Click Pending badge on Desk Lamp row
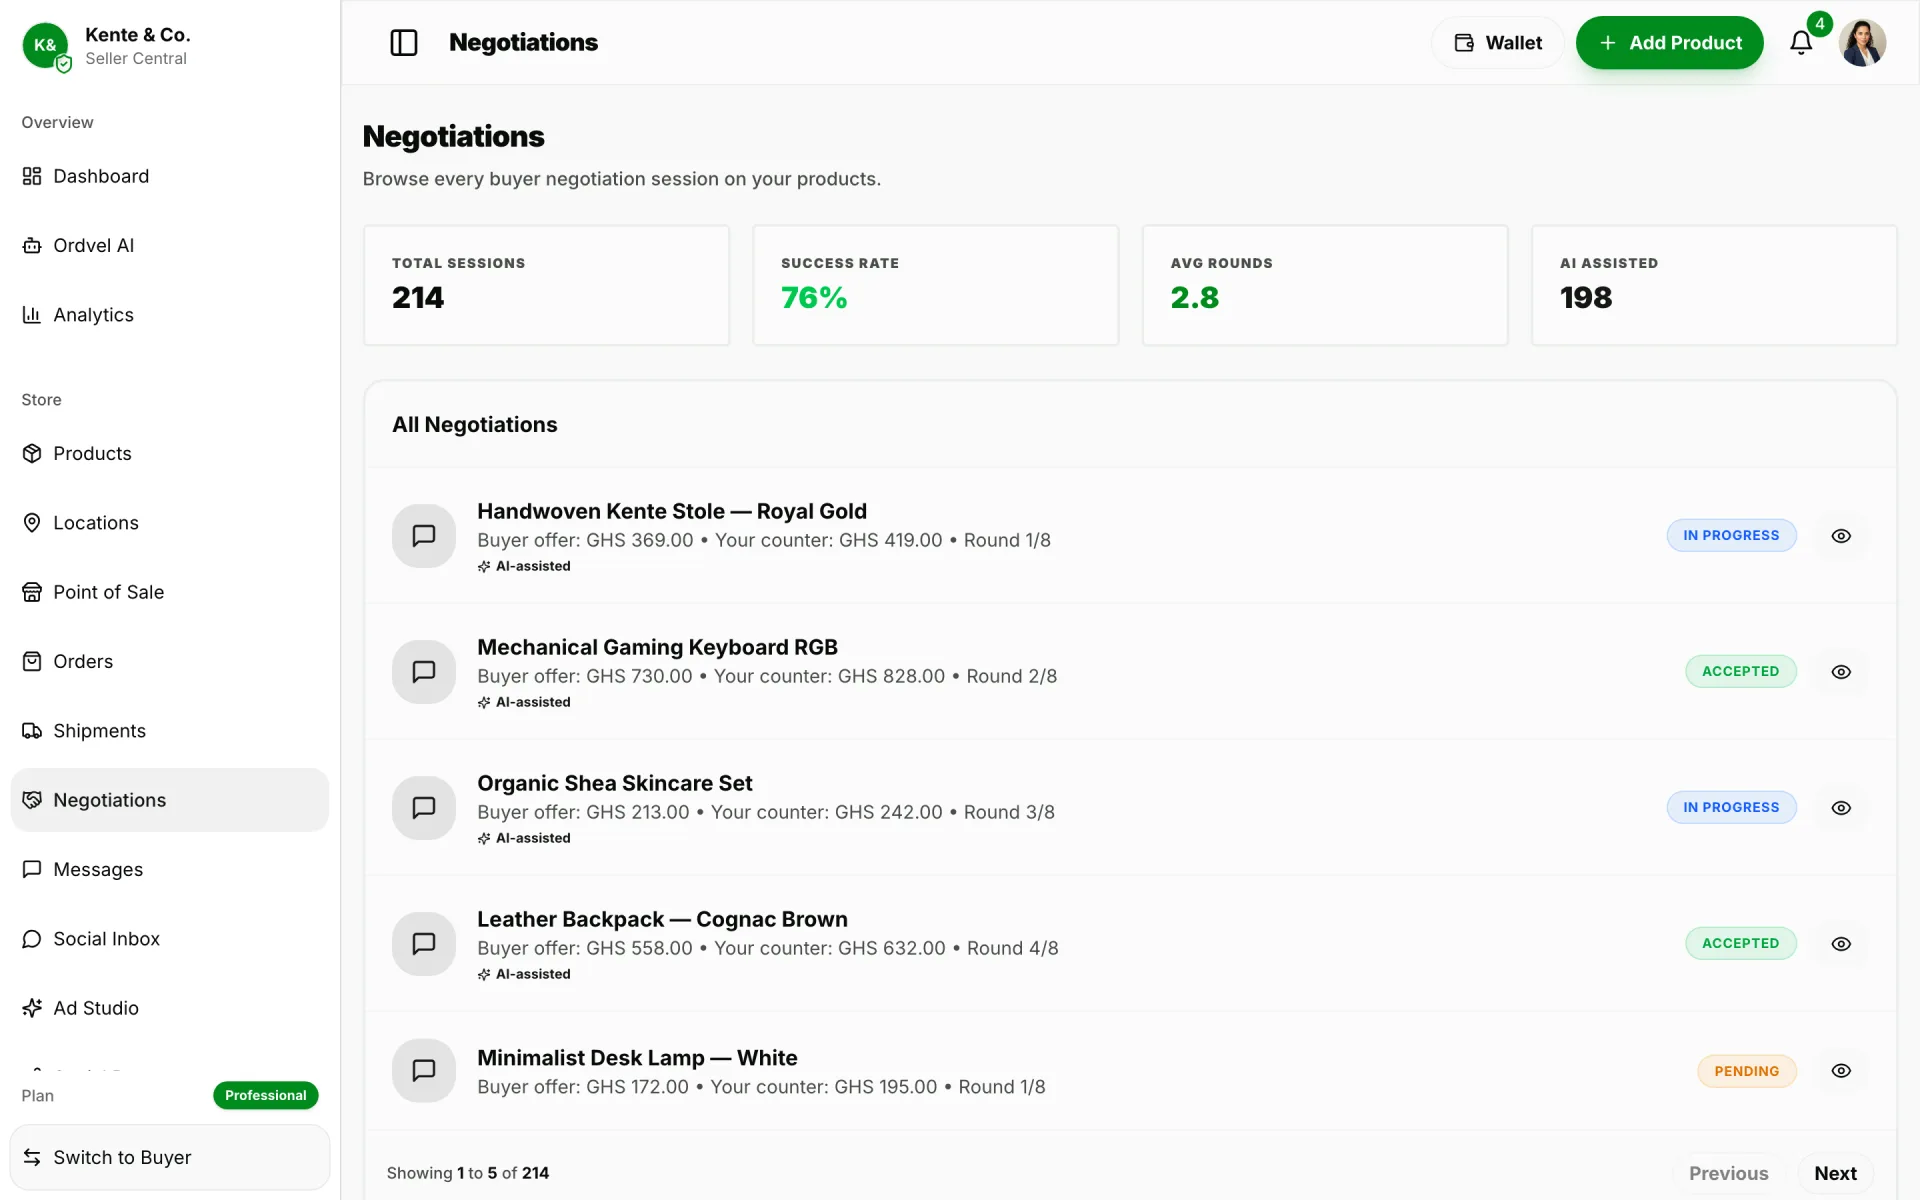Viewport: 1920px width, 1200px height. 1747,1071
